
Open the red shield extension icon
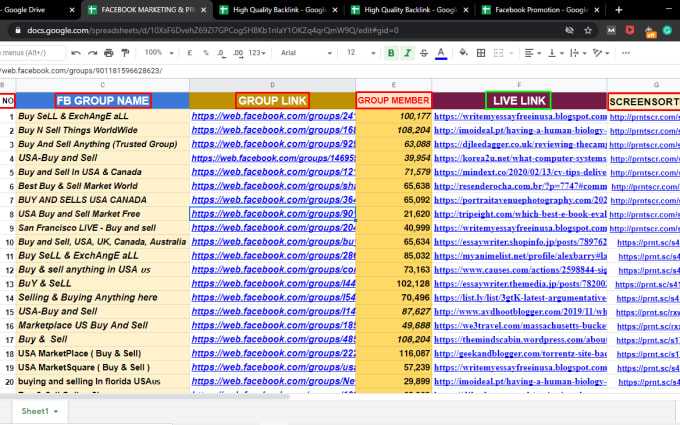click(630, 30)
